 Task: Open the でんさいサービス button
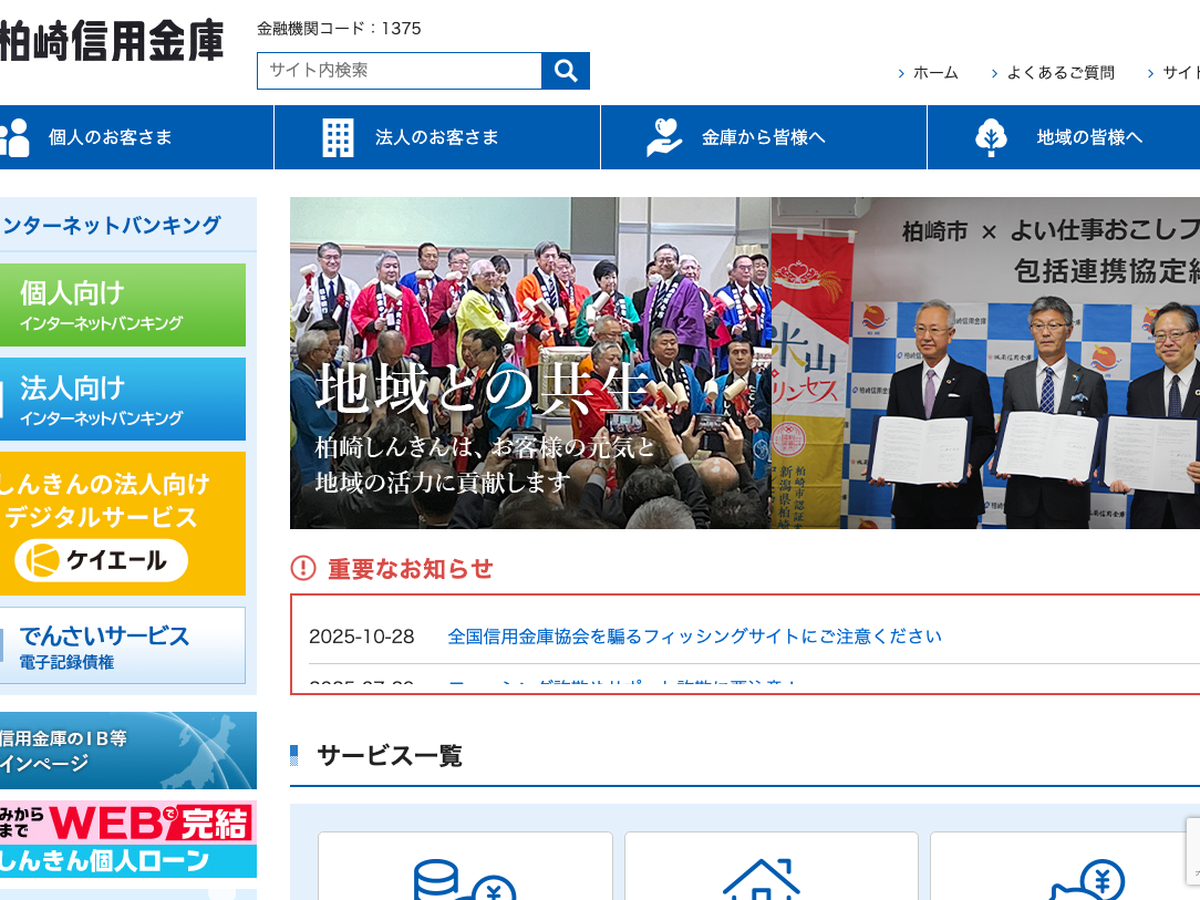120,645
